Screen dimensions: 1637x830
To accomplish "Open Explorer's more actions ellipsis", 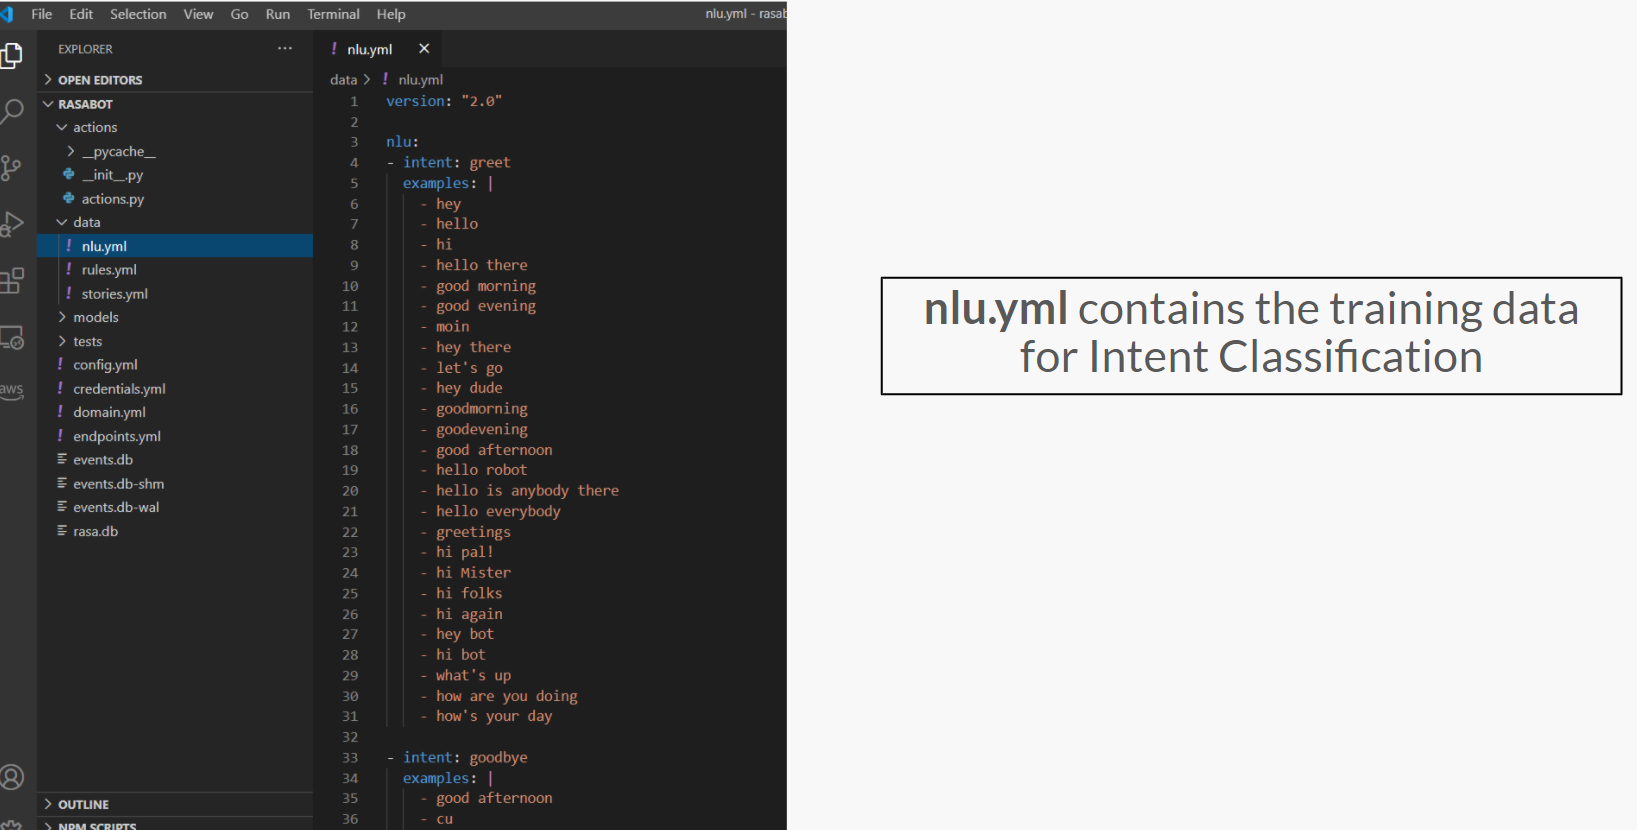I will [285, 48].
